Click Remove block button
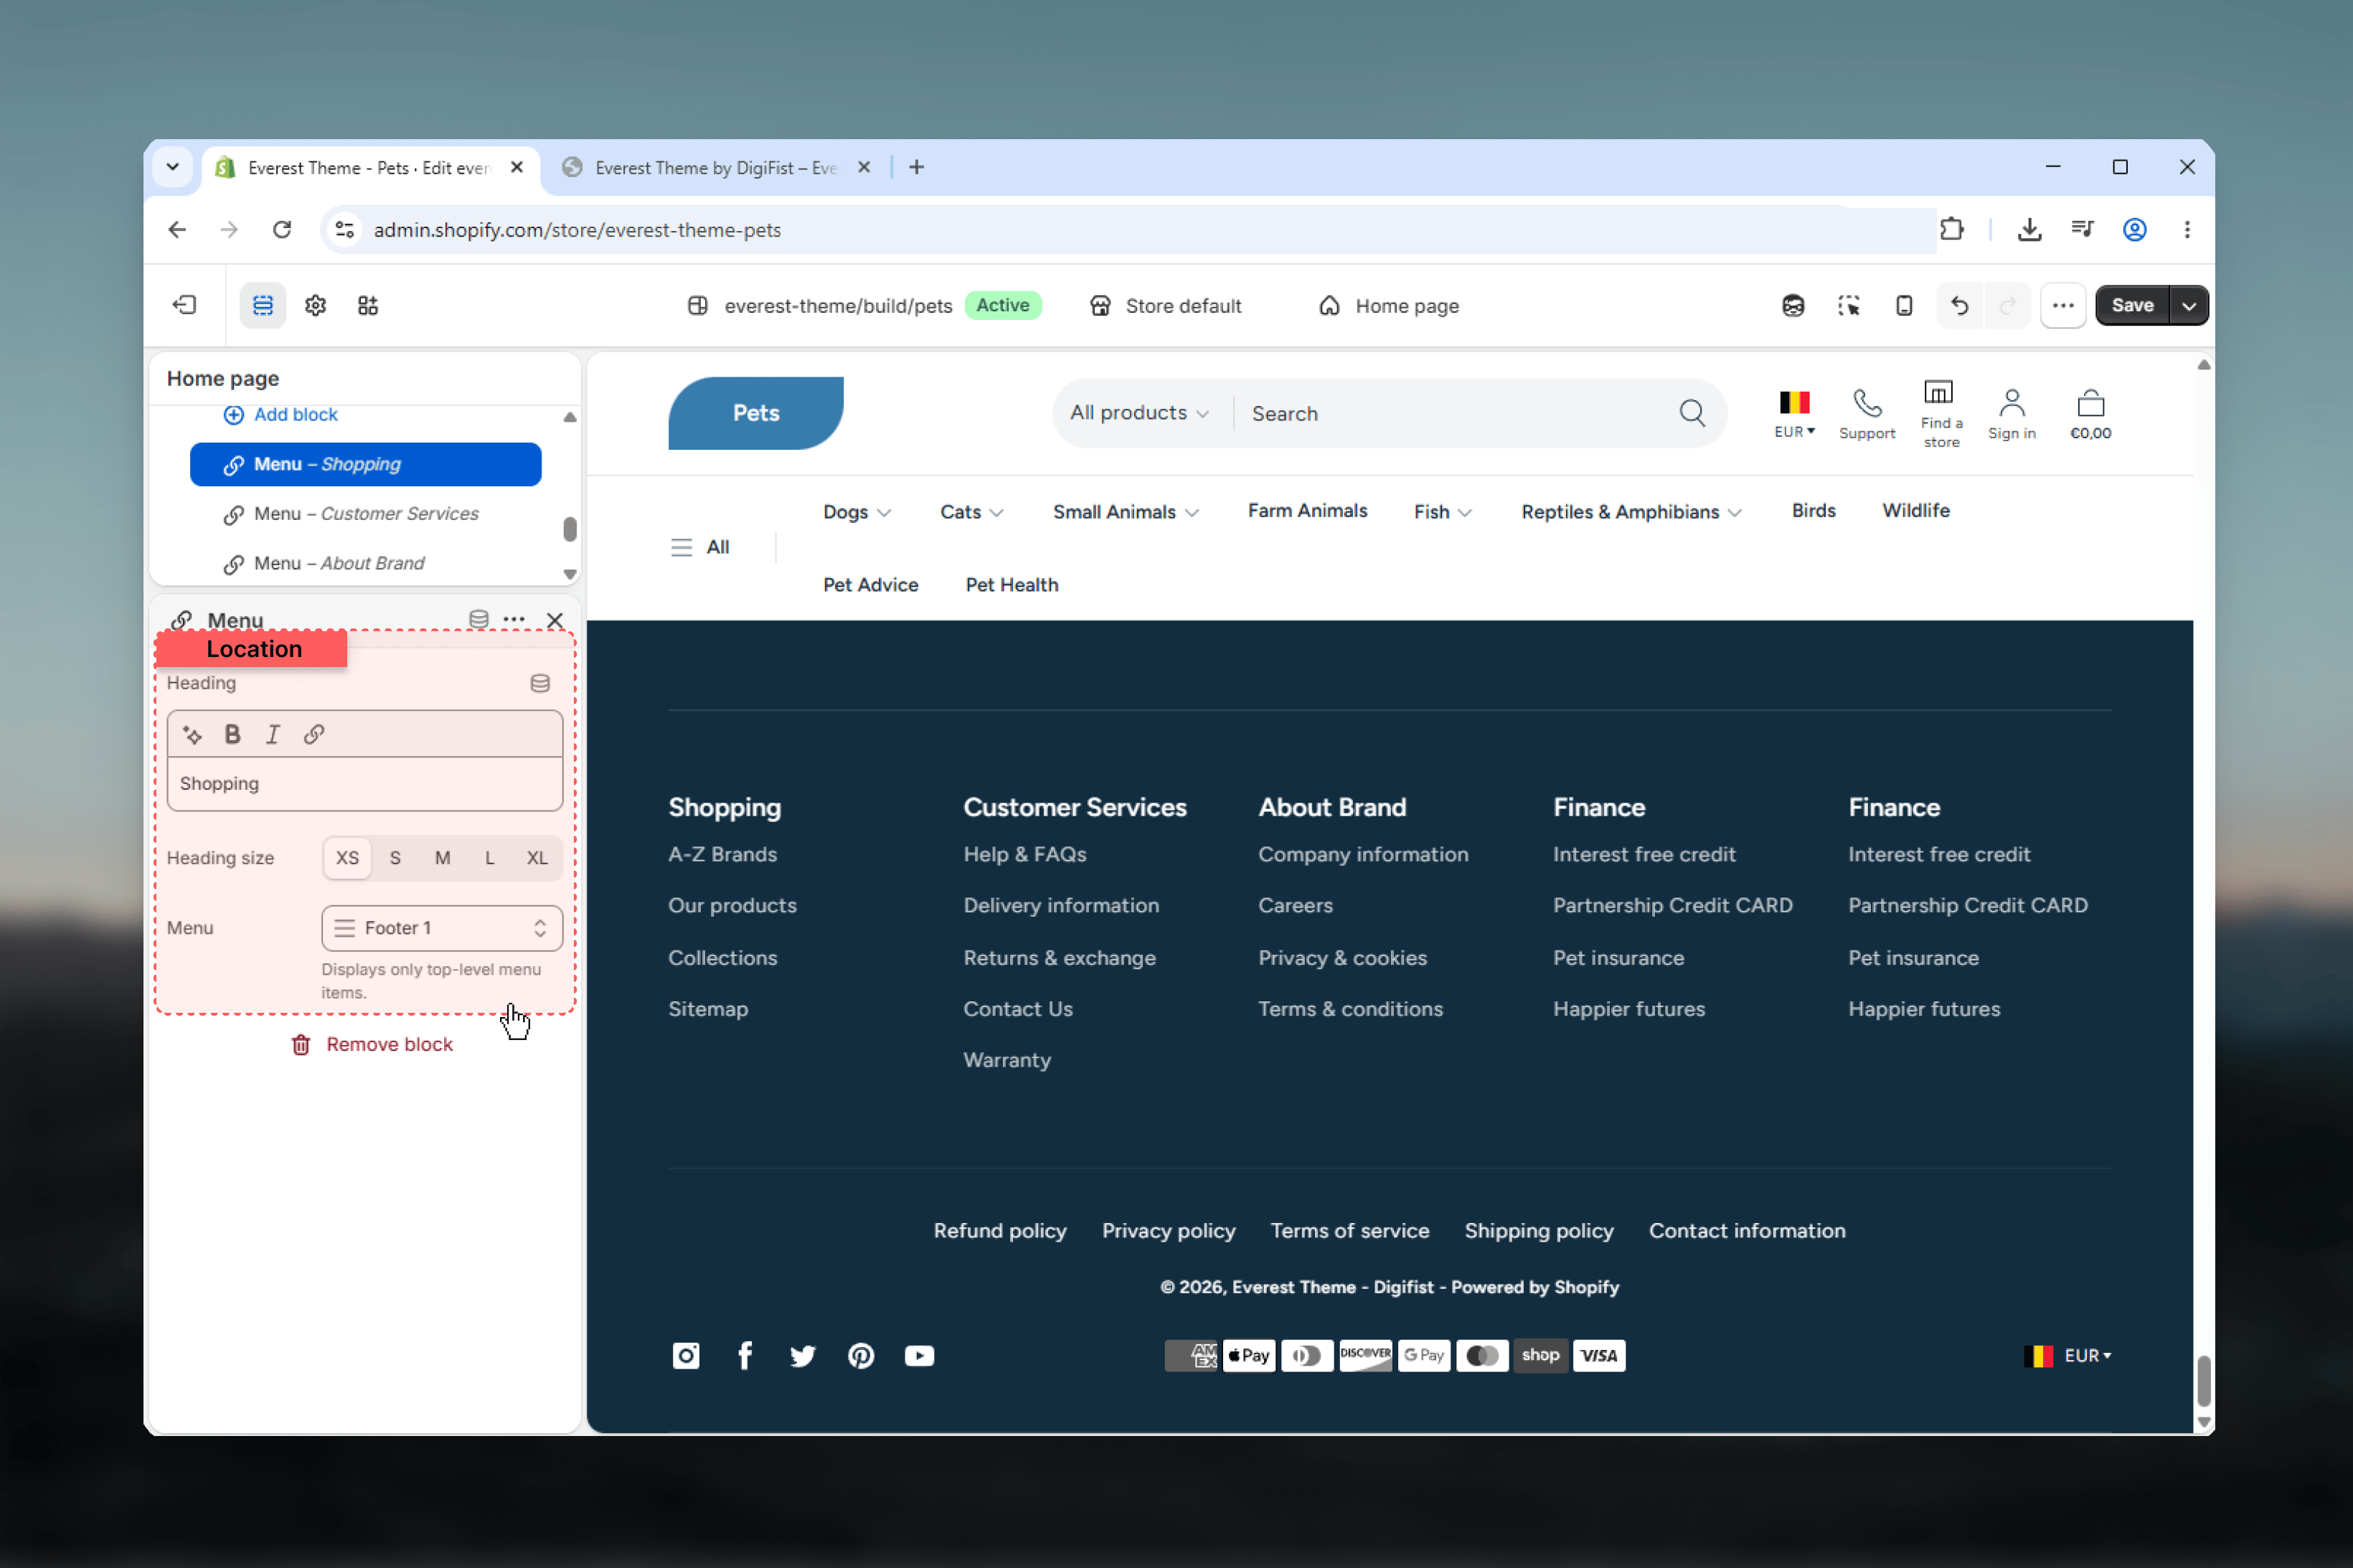Image resolution: width=2353 pixels, height=1568 pixels. 372,1044
